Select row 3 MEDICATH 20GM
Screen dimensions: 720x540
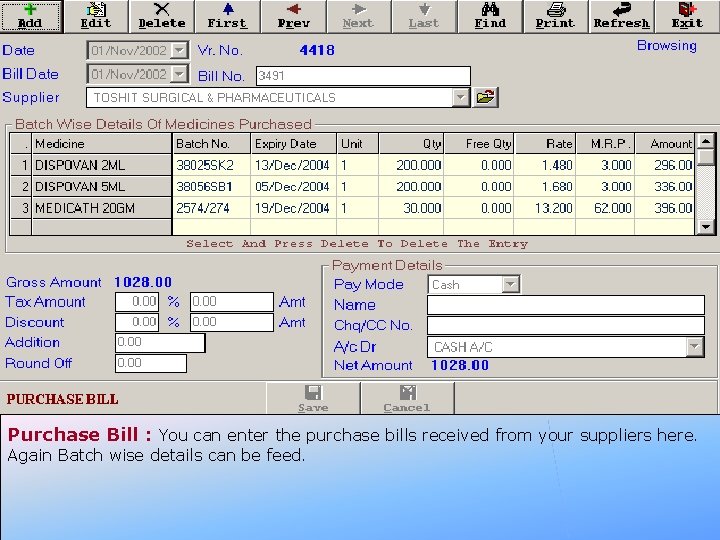click(101, 208)
